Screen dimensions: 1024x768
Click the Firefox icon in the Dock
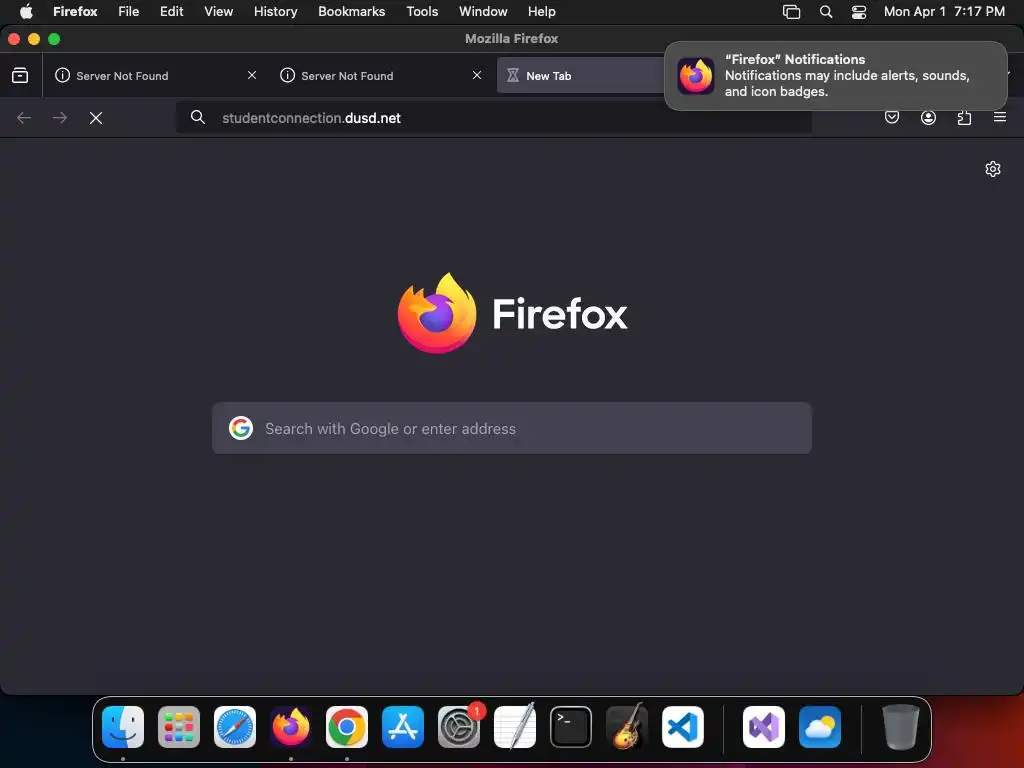(291, 727)
